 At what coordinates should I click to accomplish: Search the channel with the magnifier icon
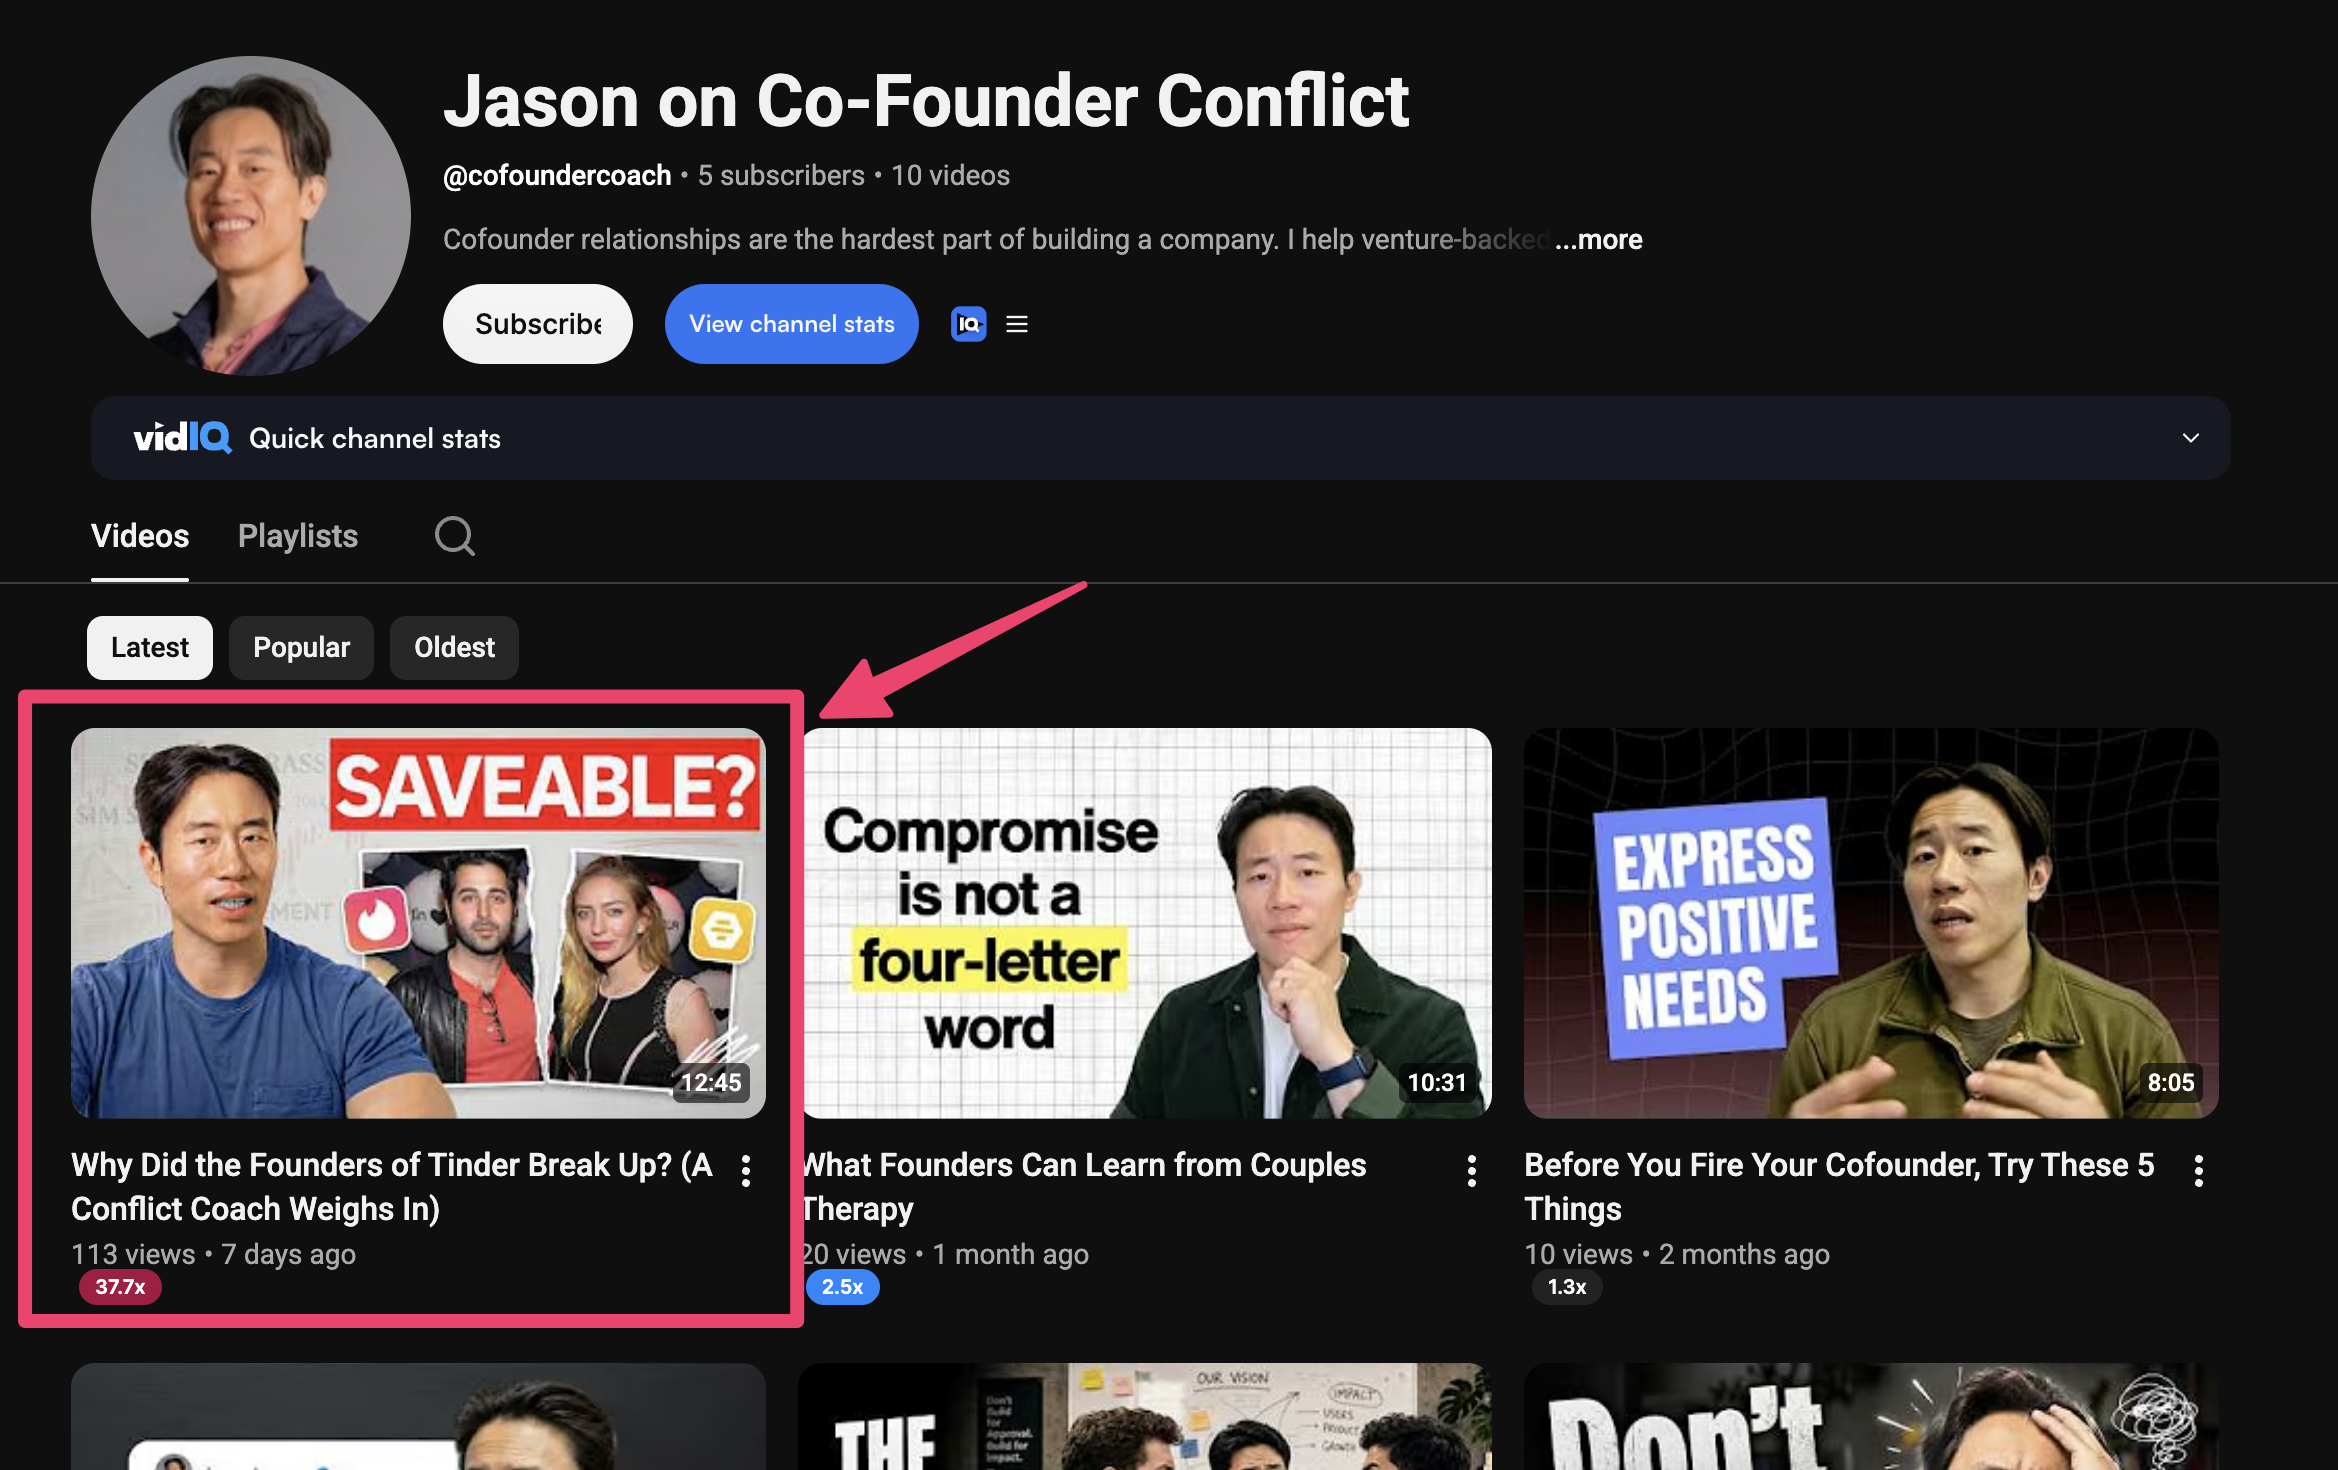coord(454,536)
